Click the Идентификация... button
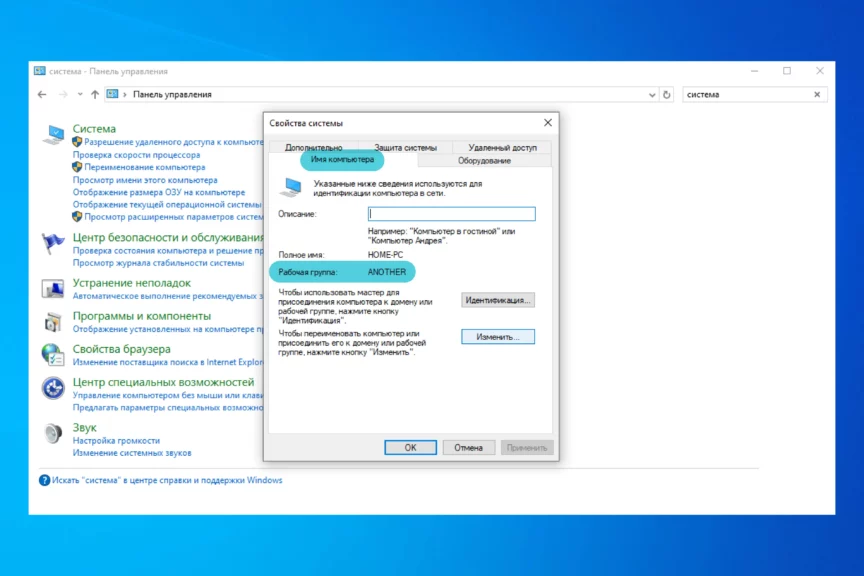864x576 pixels. point(498,300)
